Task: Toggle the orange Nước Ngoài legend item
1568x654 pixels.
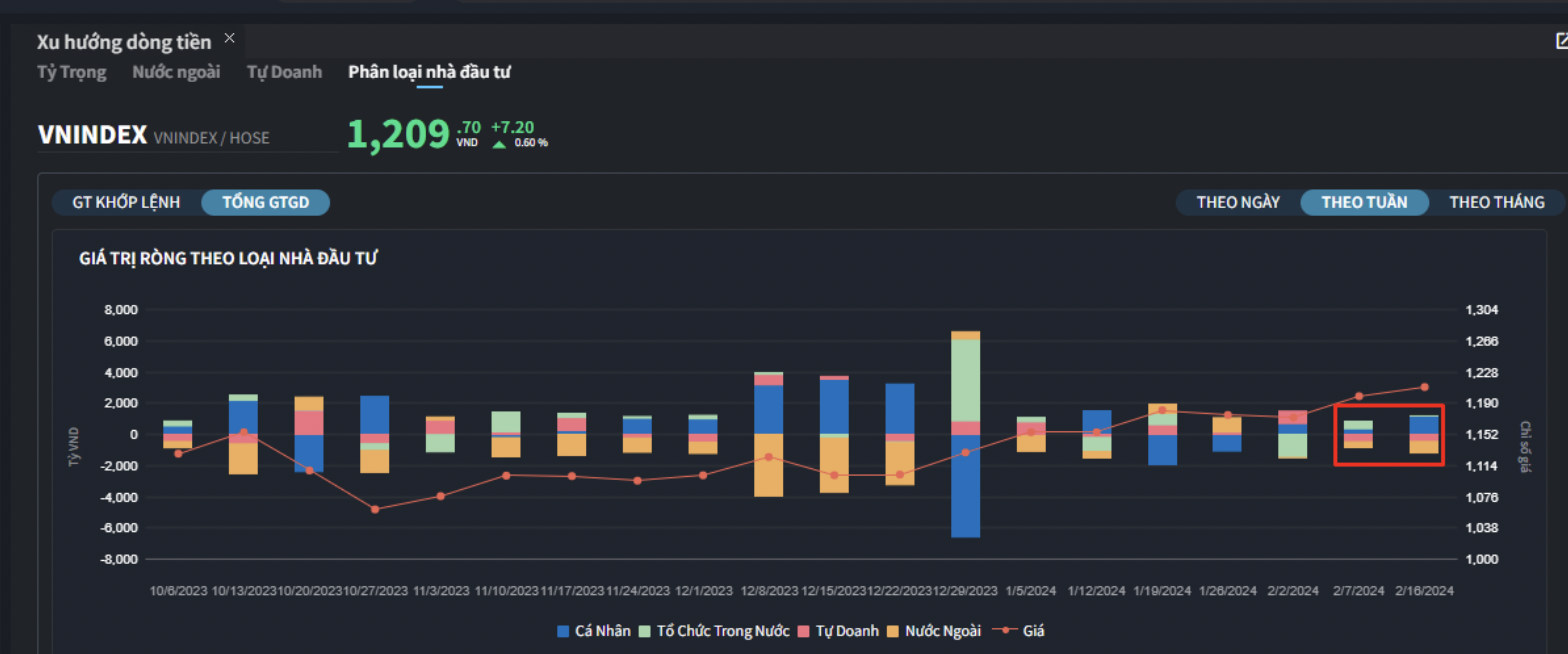Action: pyautogui.click(x=893, y=632)
